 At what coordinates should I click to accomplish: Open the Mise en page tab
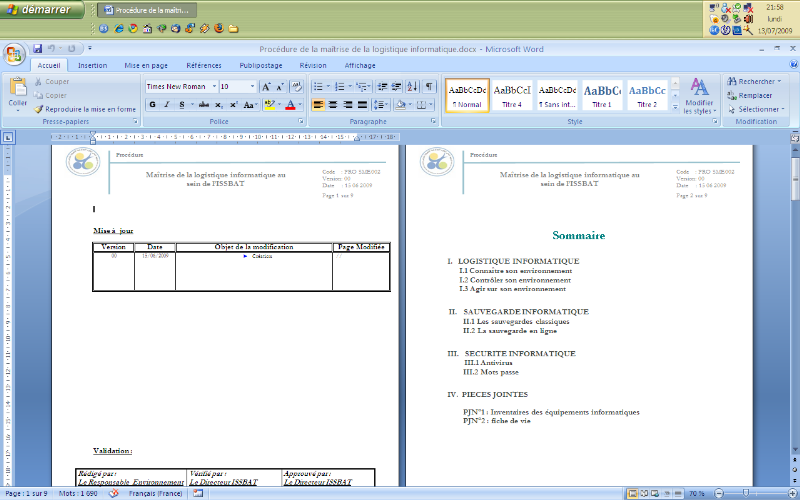click(146, 65)
